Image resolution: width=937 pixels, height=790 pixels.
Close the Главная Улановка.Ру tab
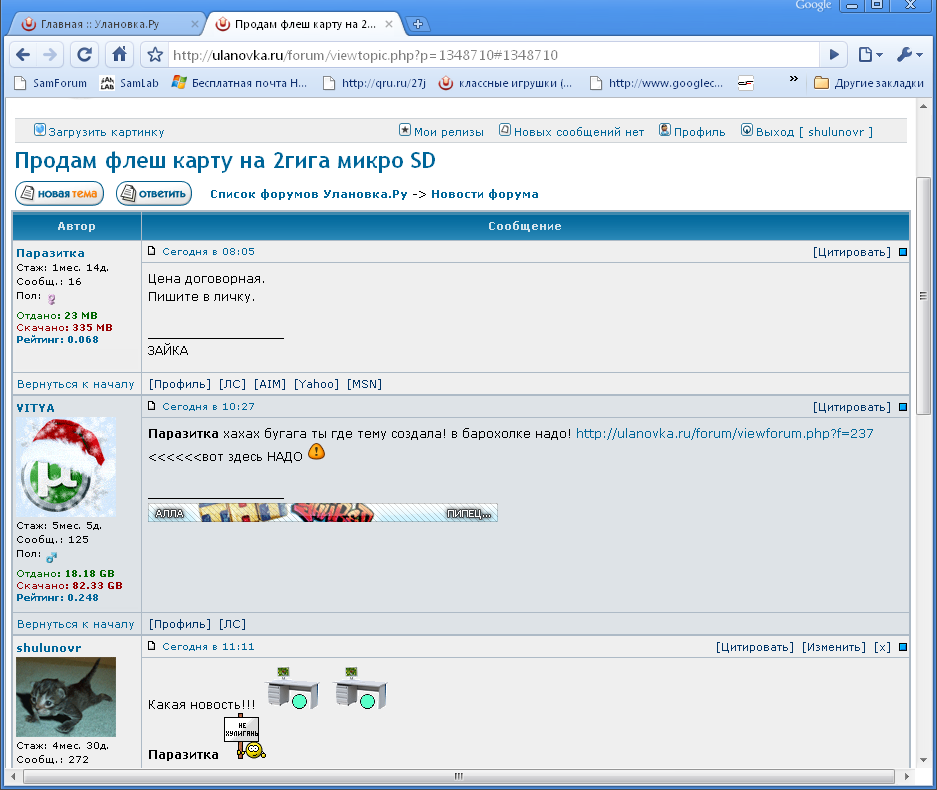194,24
